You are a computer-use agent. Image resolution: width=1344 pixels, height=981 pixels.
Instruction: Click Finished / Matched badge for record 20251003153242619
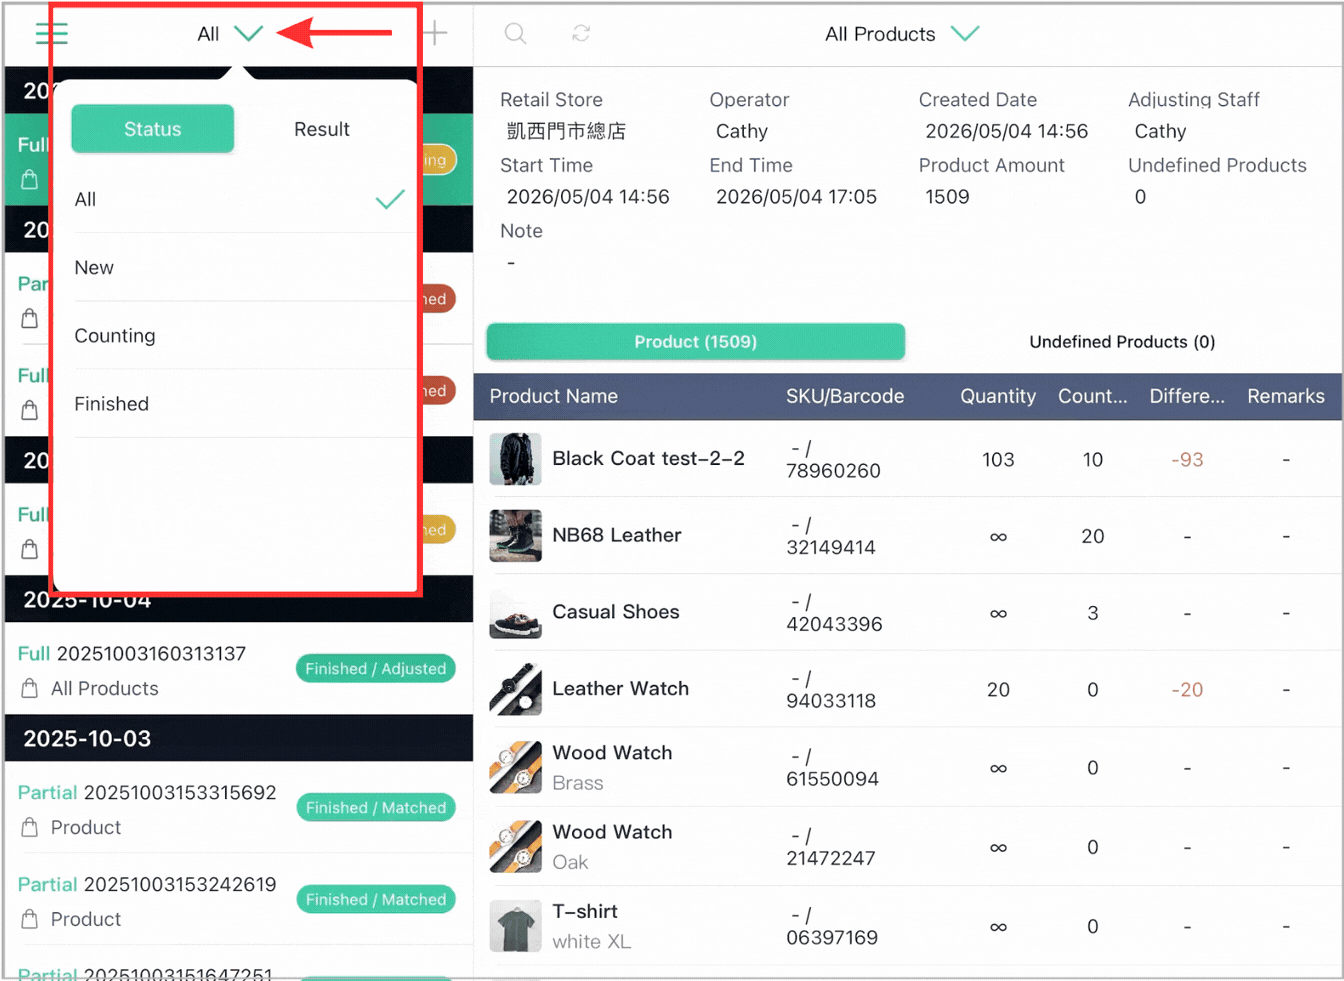click(376, 900)
